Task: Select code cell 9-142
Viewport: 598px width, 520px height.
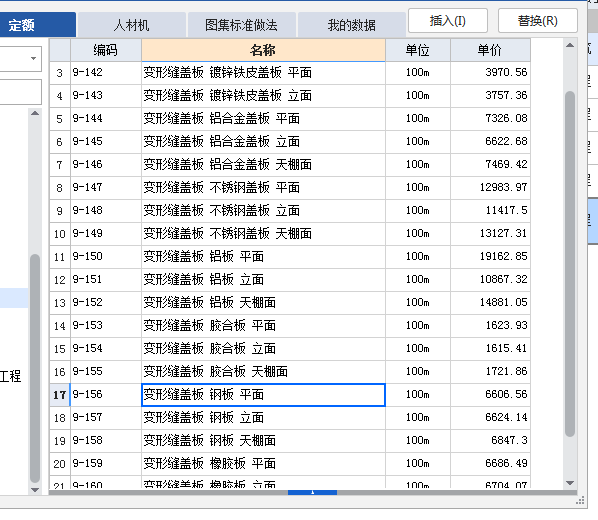Action: [106, 72]
